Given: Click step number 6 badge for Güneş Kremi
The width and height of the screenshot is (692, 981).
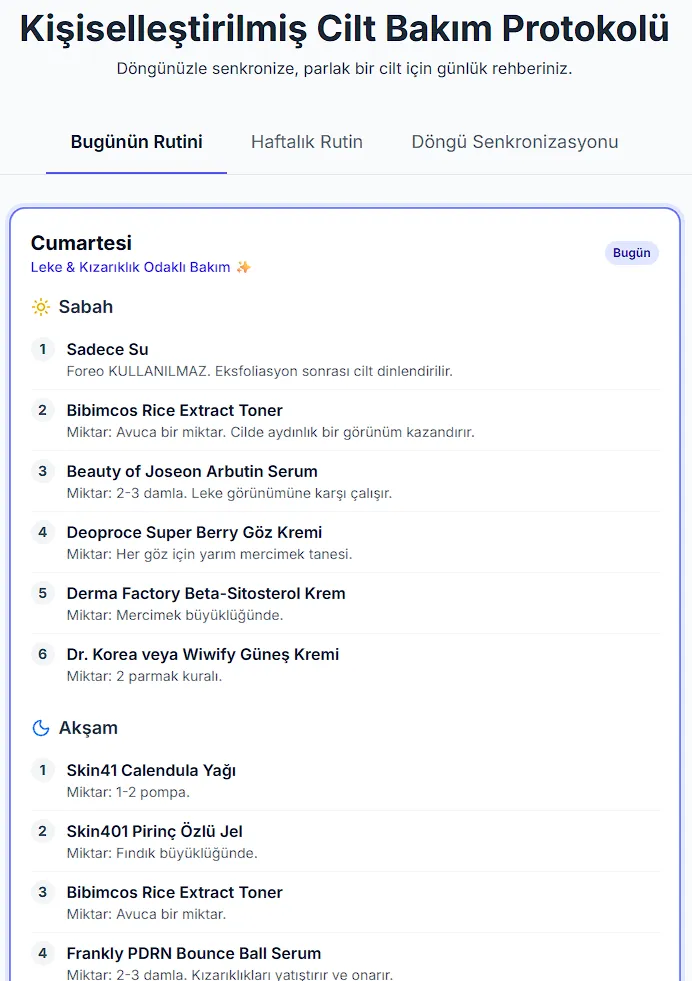Looking at the screenshot, I should (x=42, y=654).
